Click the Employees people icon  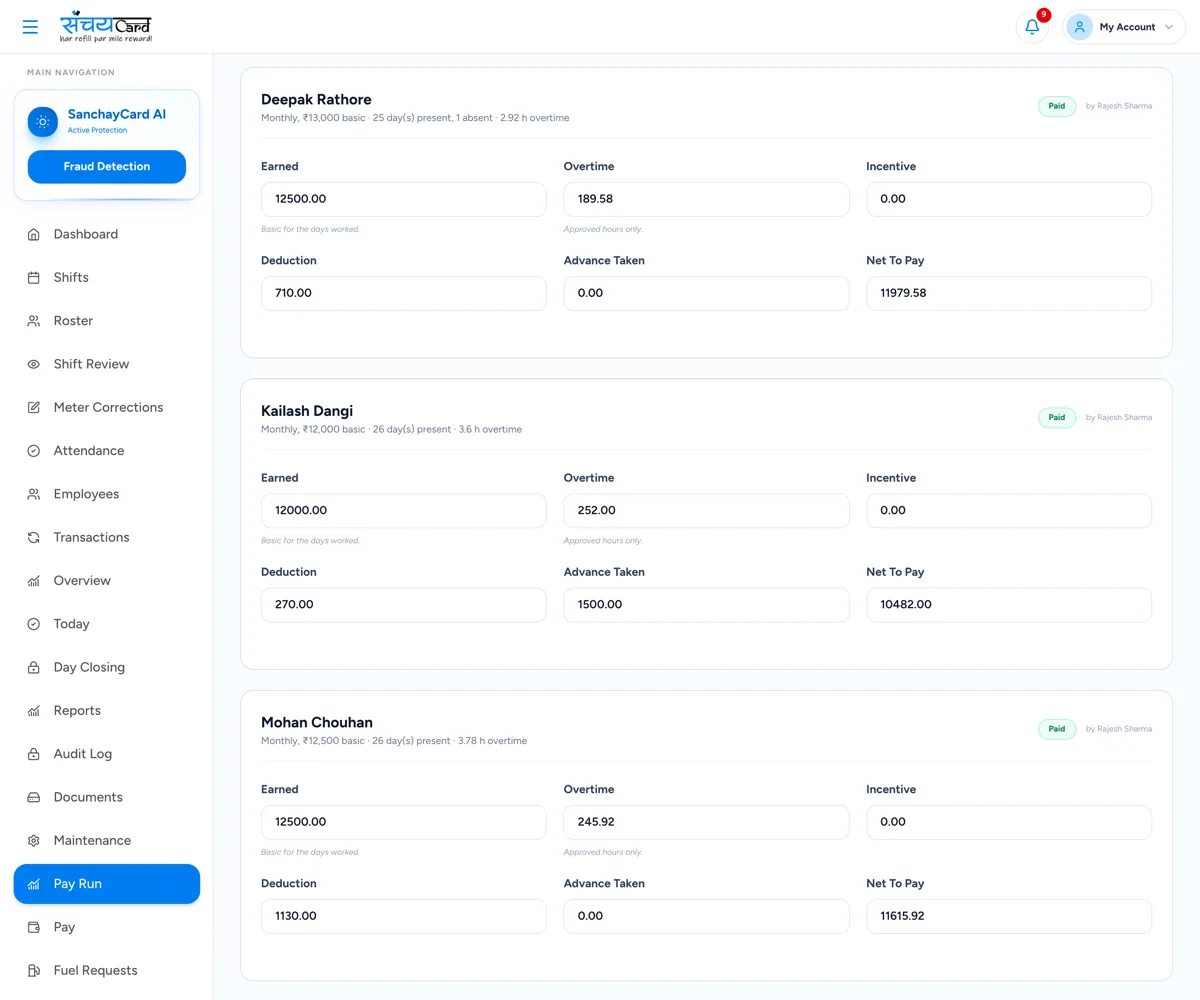coord(34,494)
